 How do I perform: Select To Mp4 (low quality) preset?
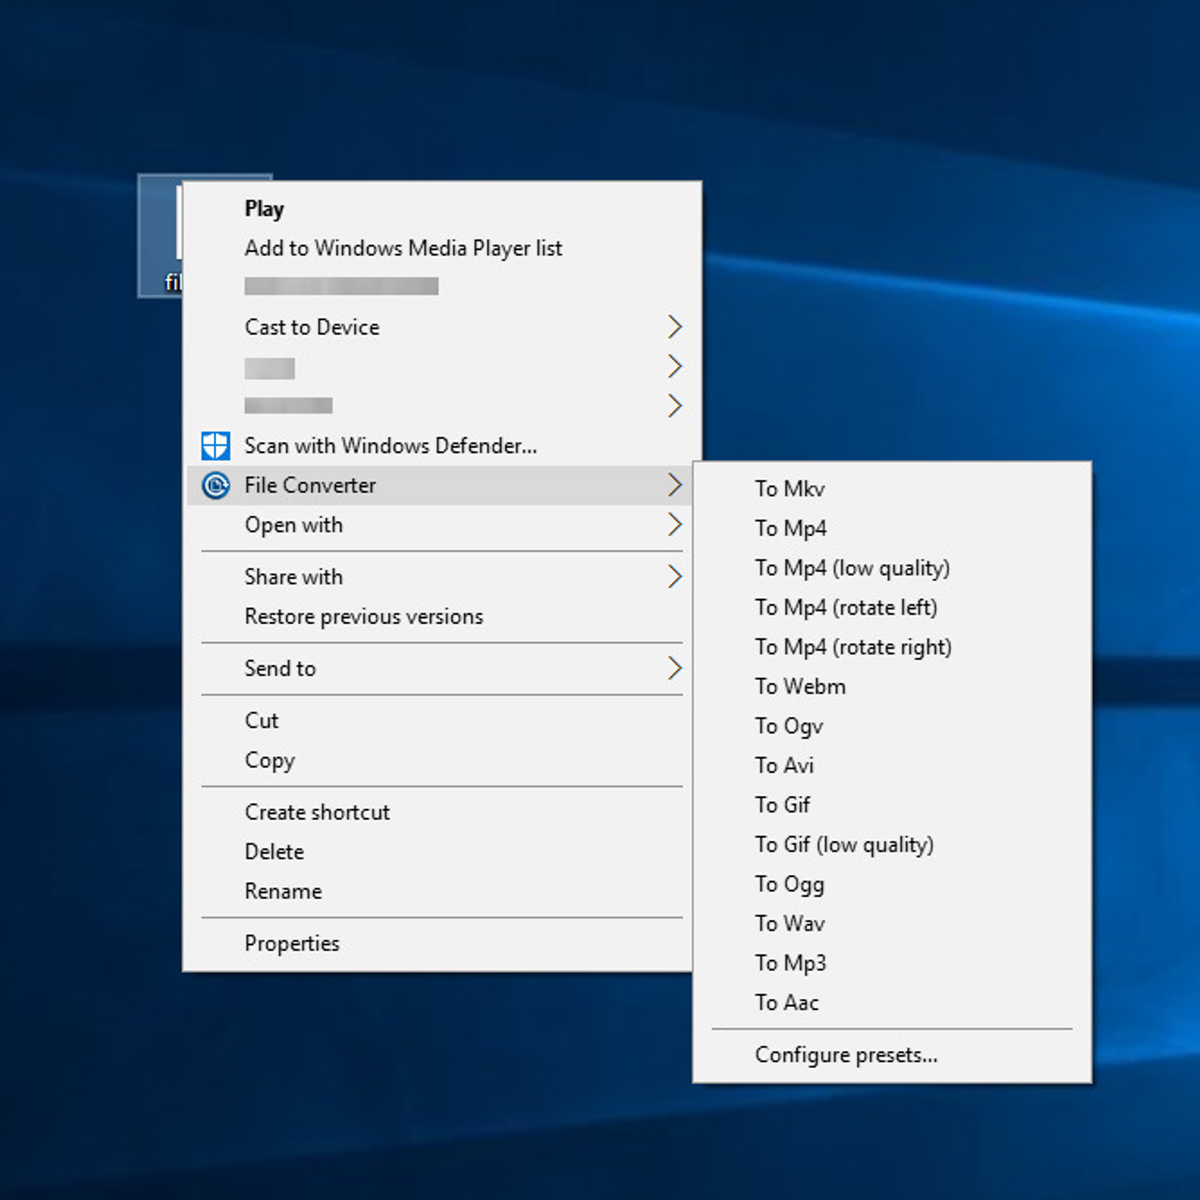(x=852, y=568)
